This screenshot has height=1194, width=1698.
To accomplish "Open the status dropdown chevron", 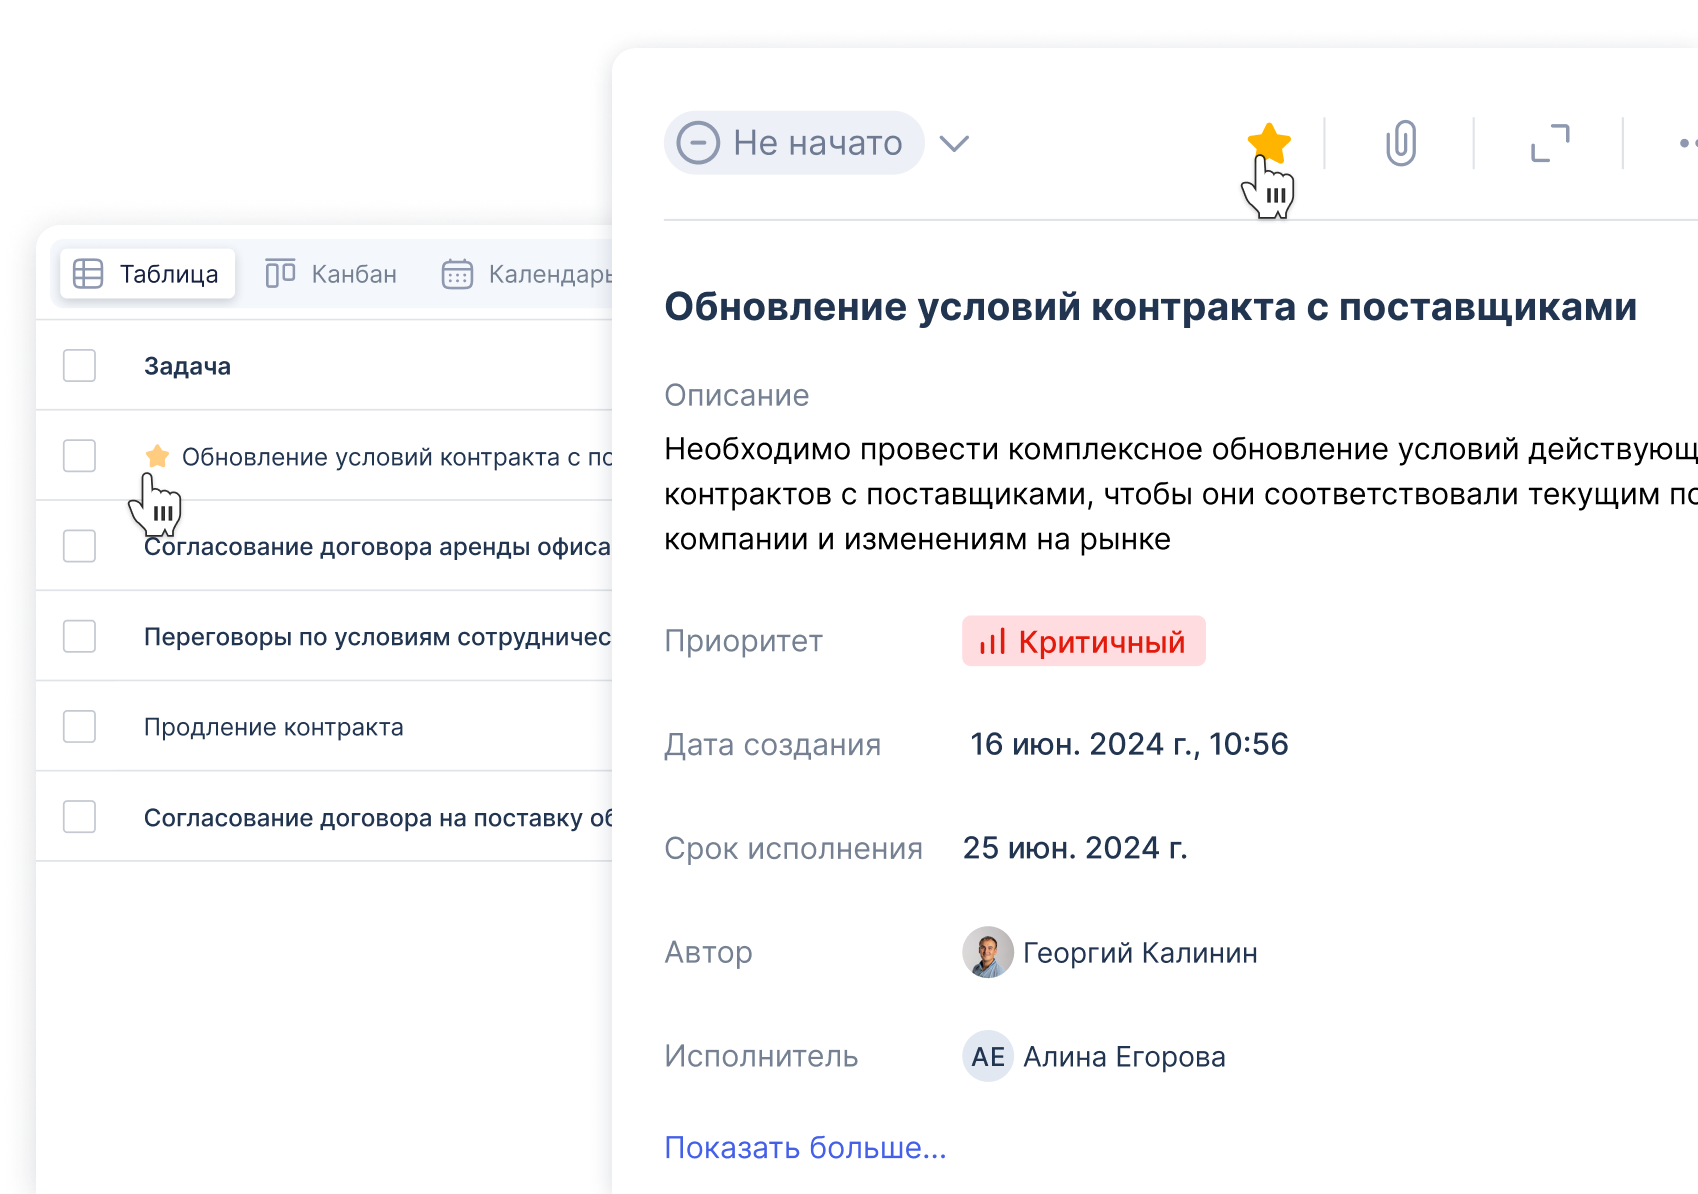I will 954,143.
